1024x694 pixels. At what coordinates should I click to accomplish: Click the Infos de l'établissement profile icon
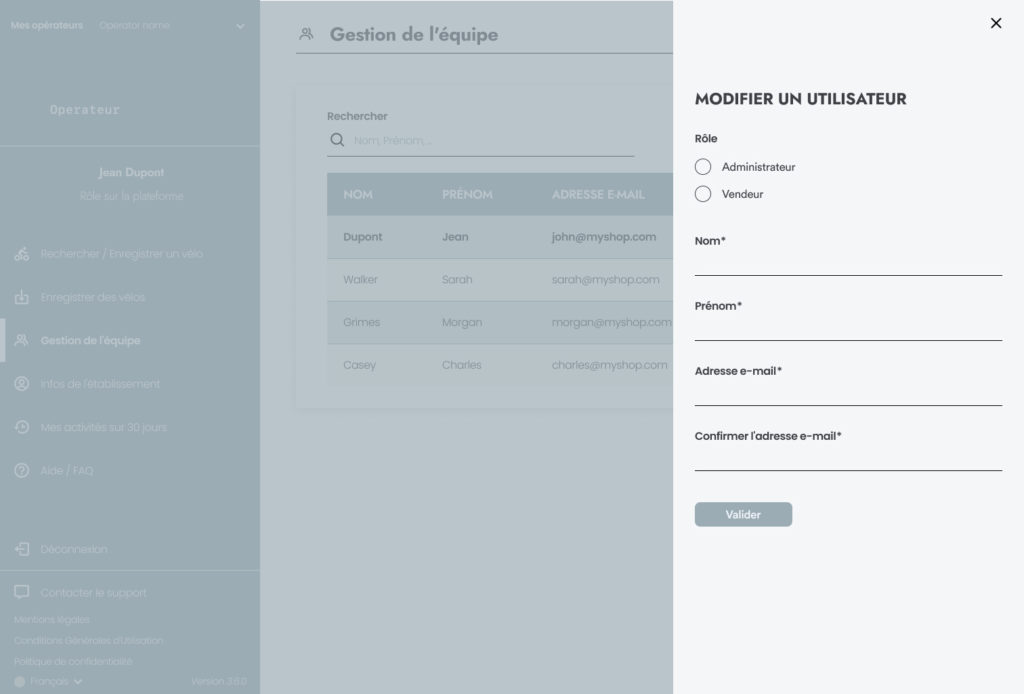coord(22,384)
